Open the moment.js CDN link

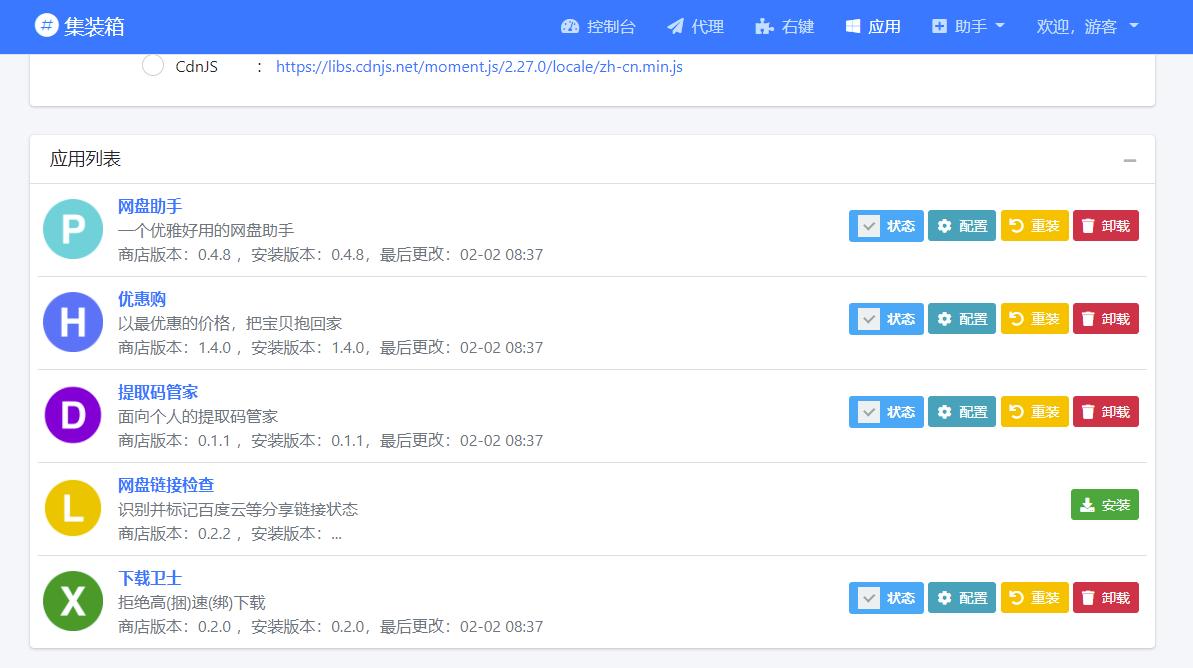(x=477, y=66)
